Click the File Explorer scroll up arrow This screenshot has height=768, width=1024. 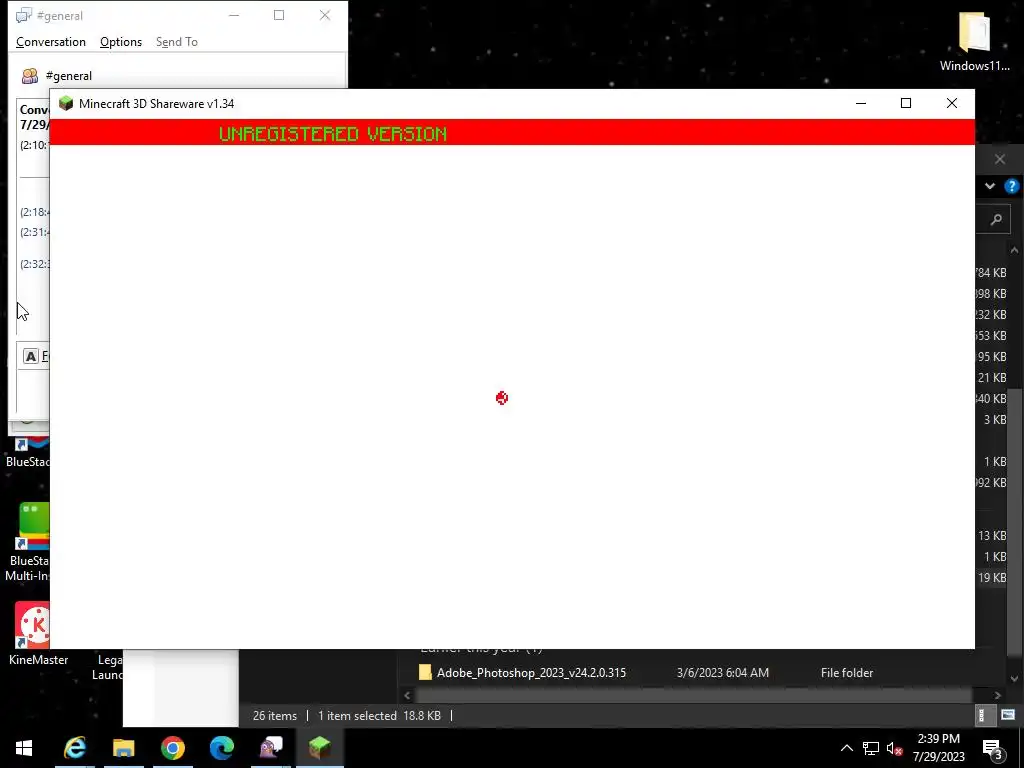(1014, 250)
